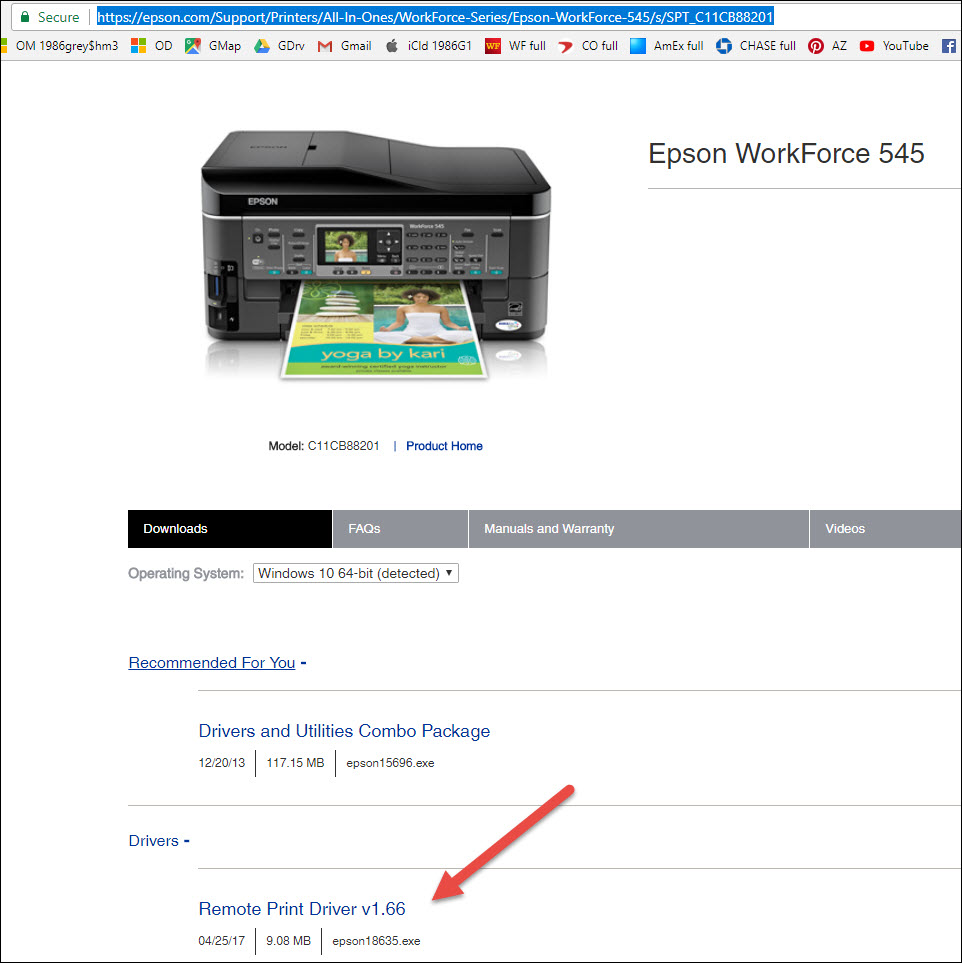The width and height of the screenshot is (962, 963).
Task: Collapse the Drivers section
Action: coord(159,840)
